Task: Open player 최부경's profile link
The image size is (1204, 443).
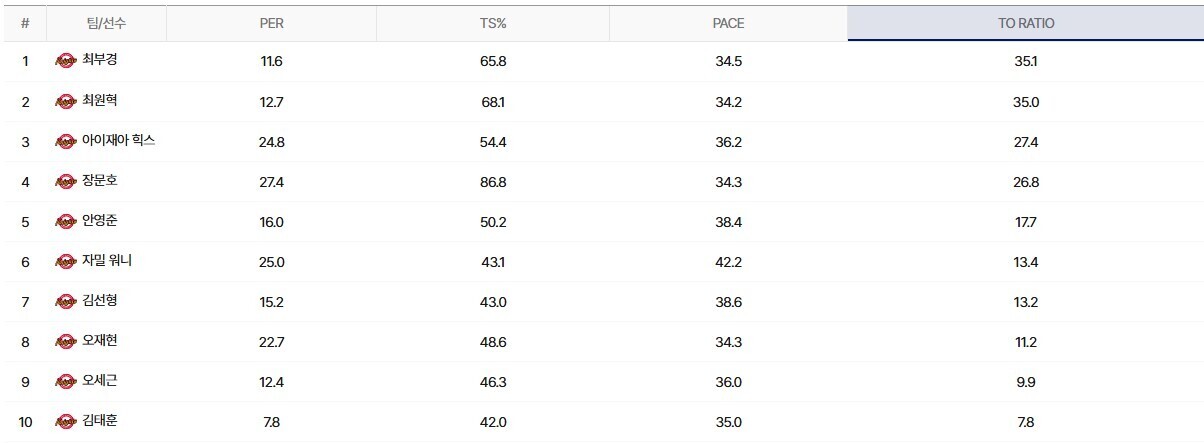Action: point(101,61)
